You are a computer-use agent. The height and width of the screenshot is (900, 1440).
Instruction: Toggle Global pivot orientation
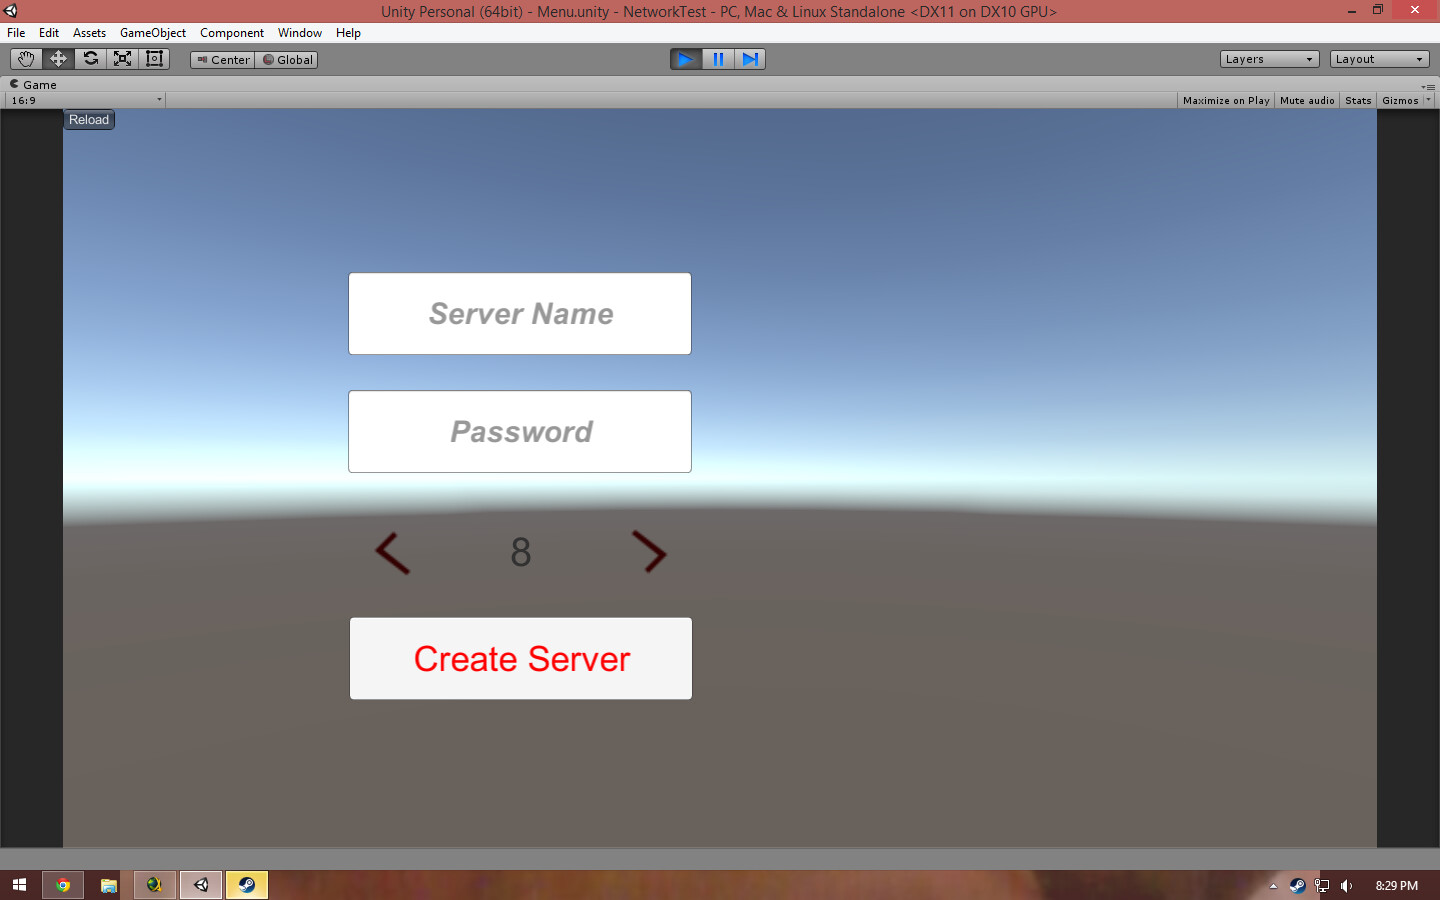point(287,59)
